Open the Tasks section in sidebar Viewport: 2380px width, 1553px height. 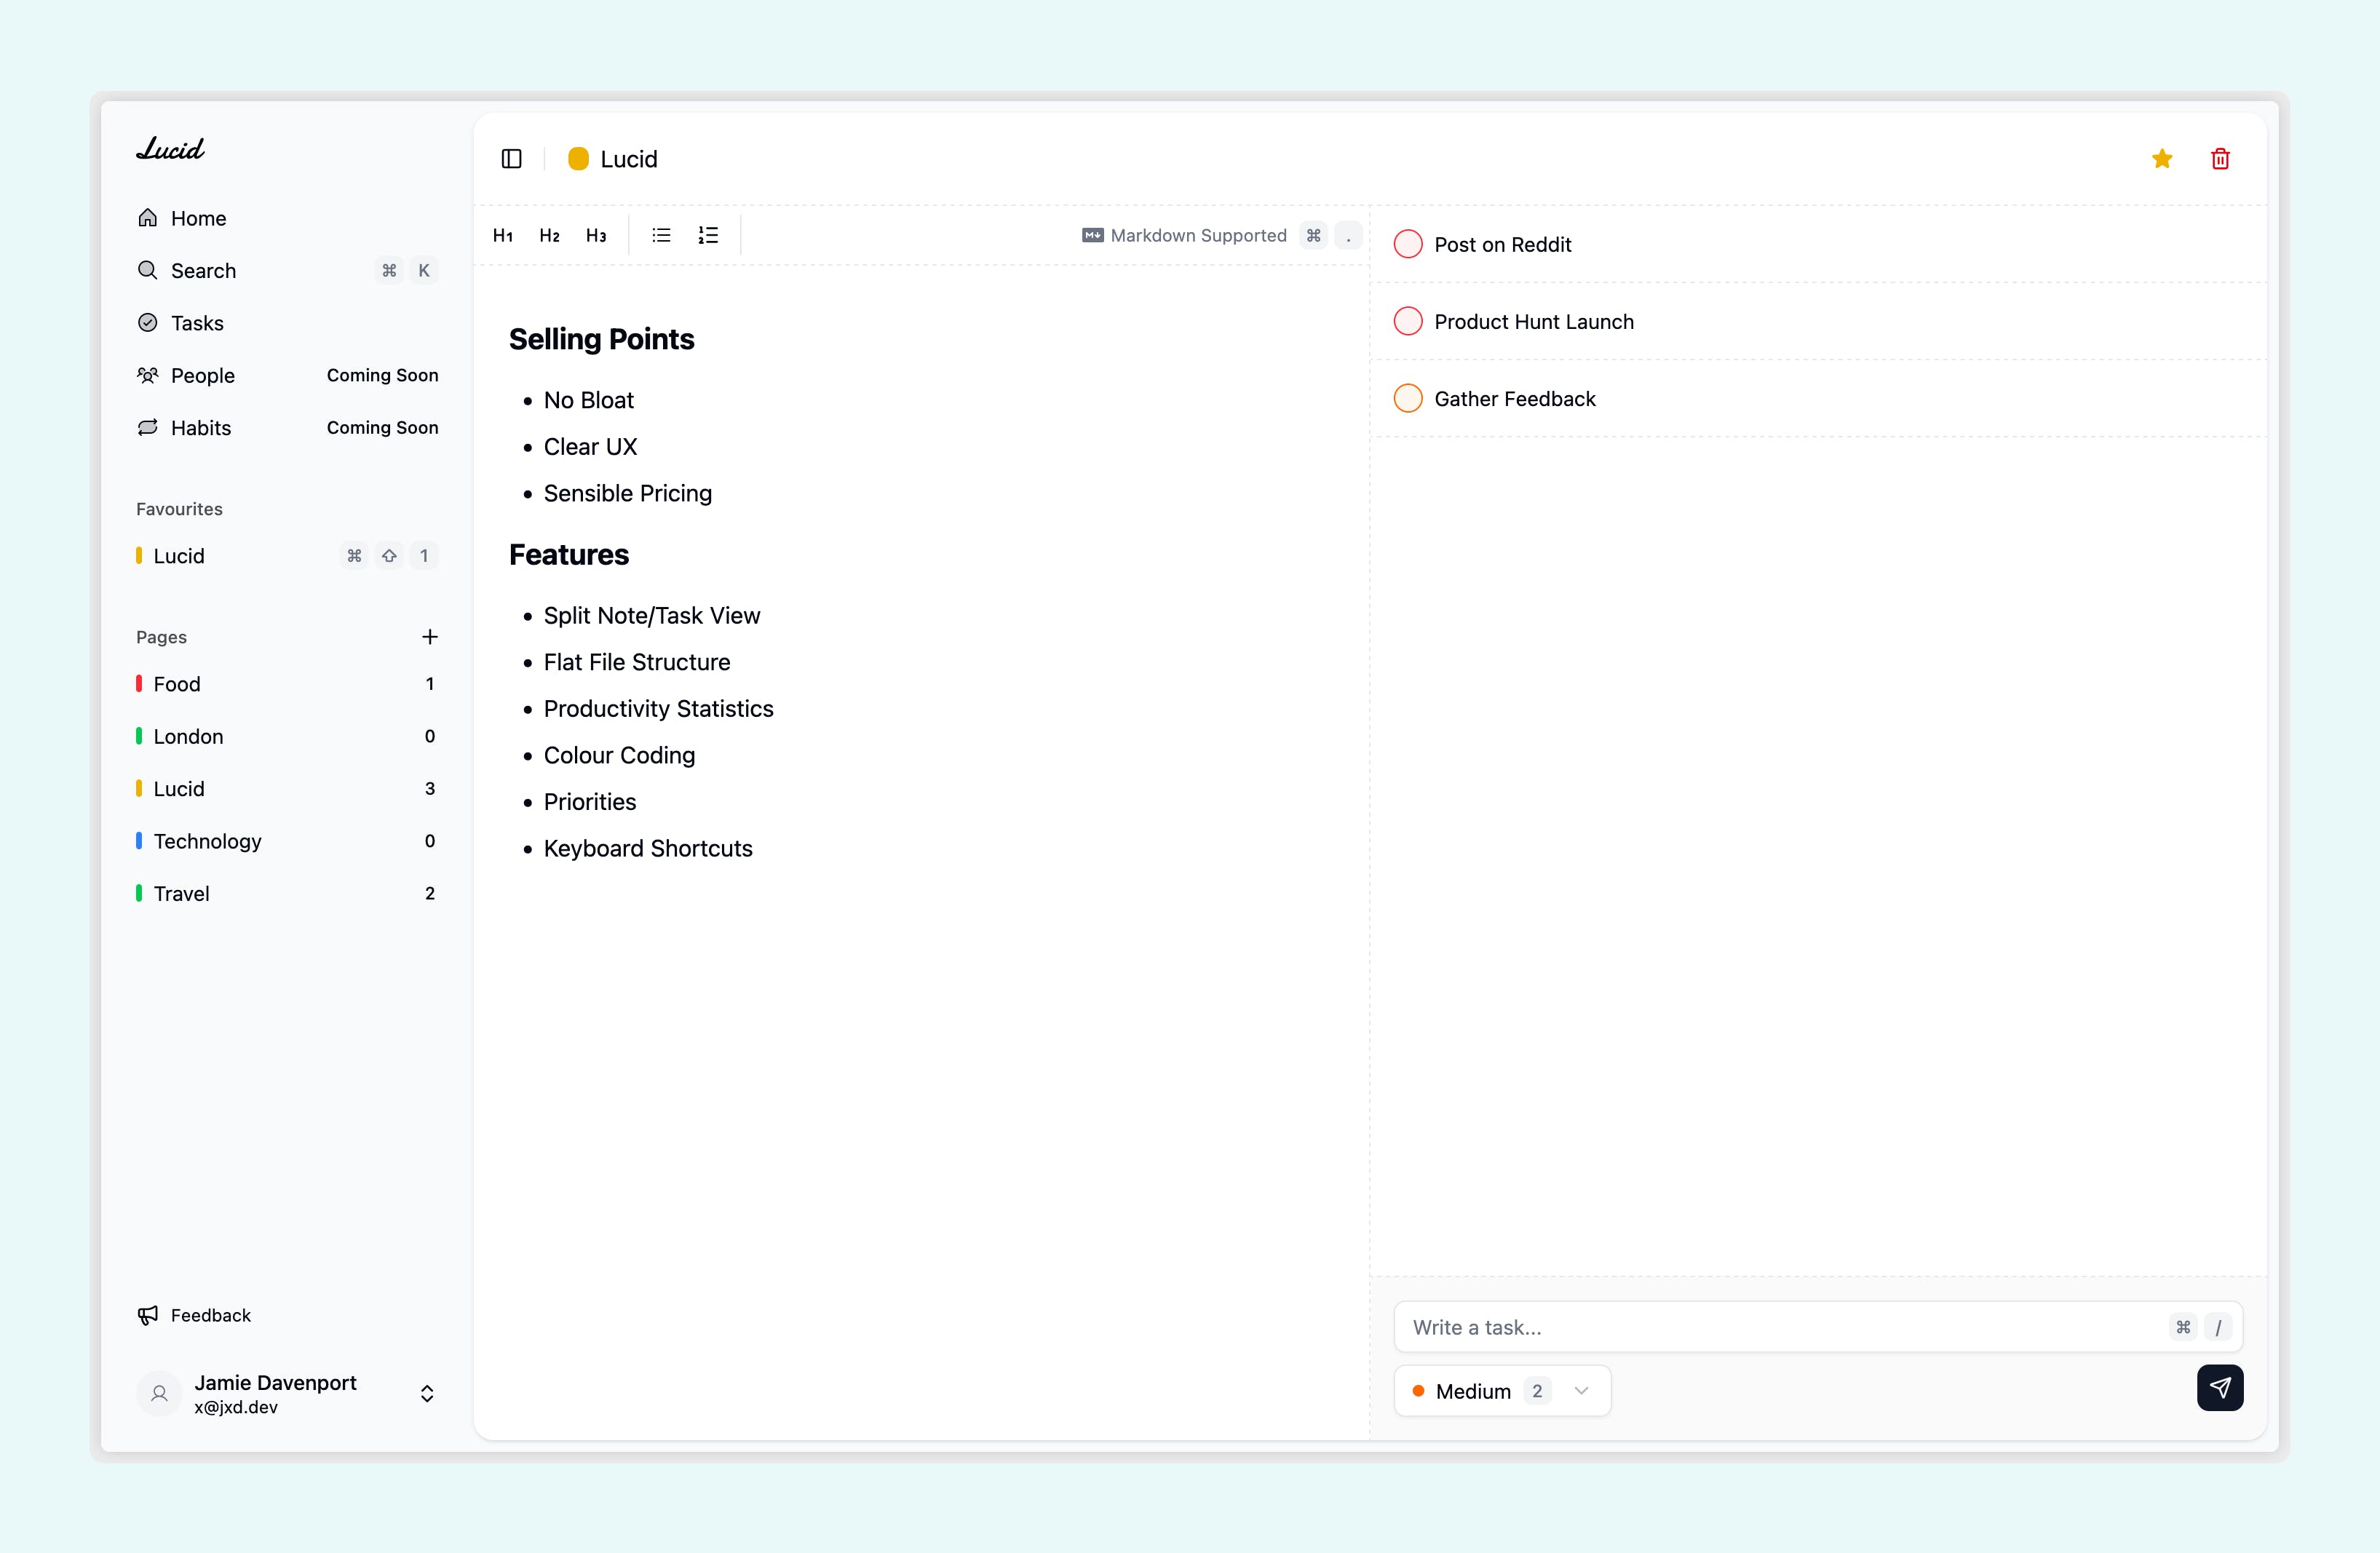[197, 323]
